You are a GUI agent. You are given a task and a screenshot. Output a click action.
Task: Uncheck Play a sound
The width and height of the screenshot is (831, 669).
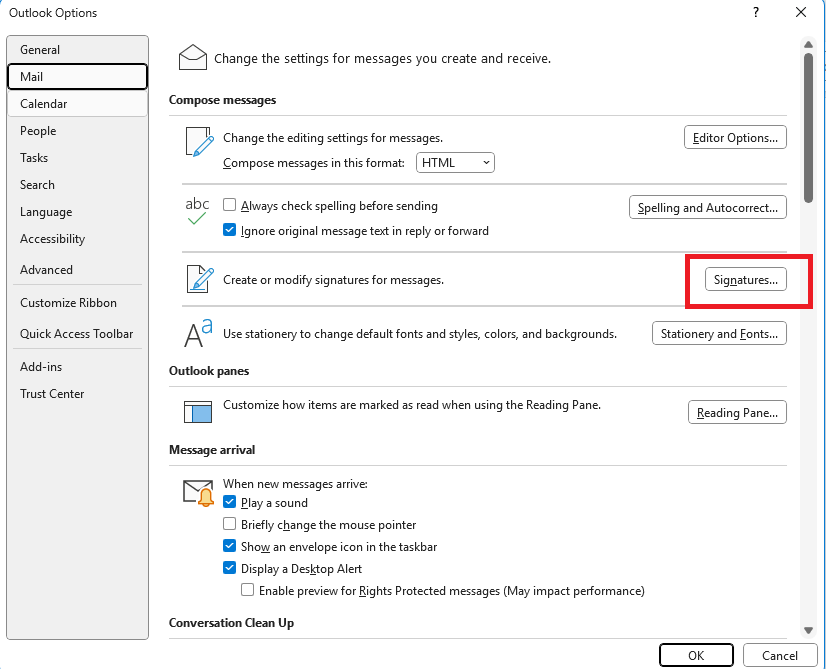click(229, 502)
